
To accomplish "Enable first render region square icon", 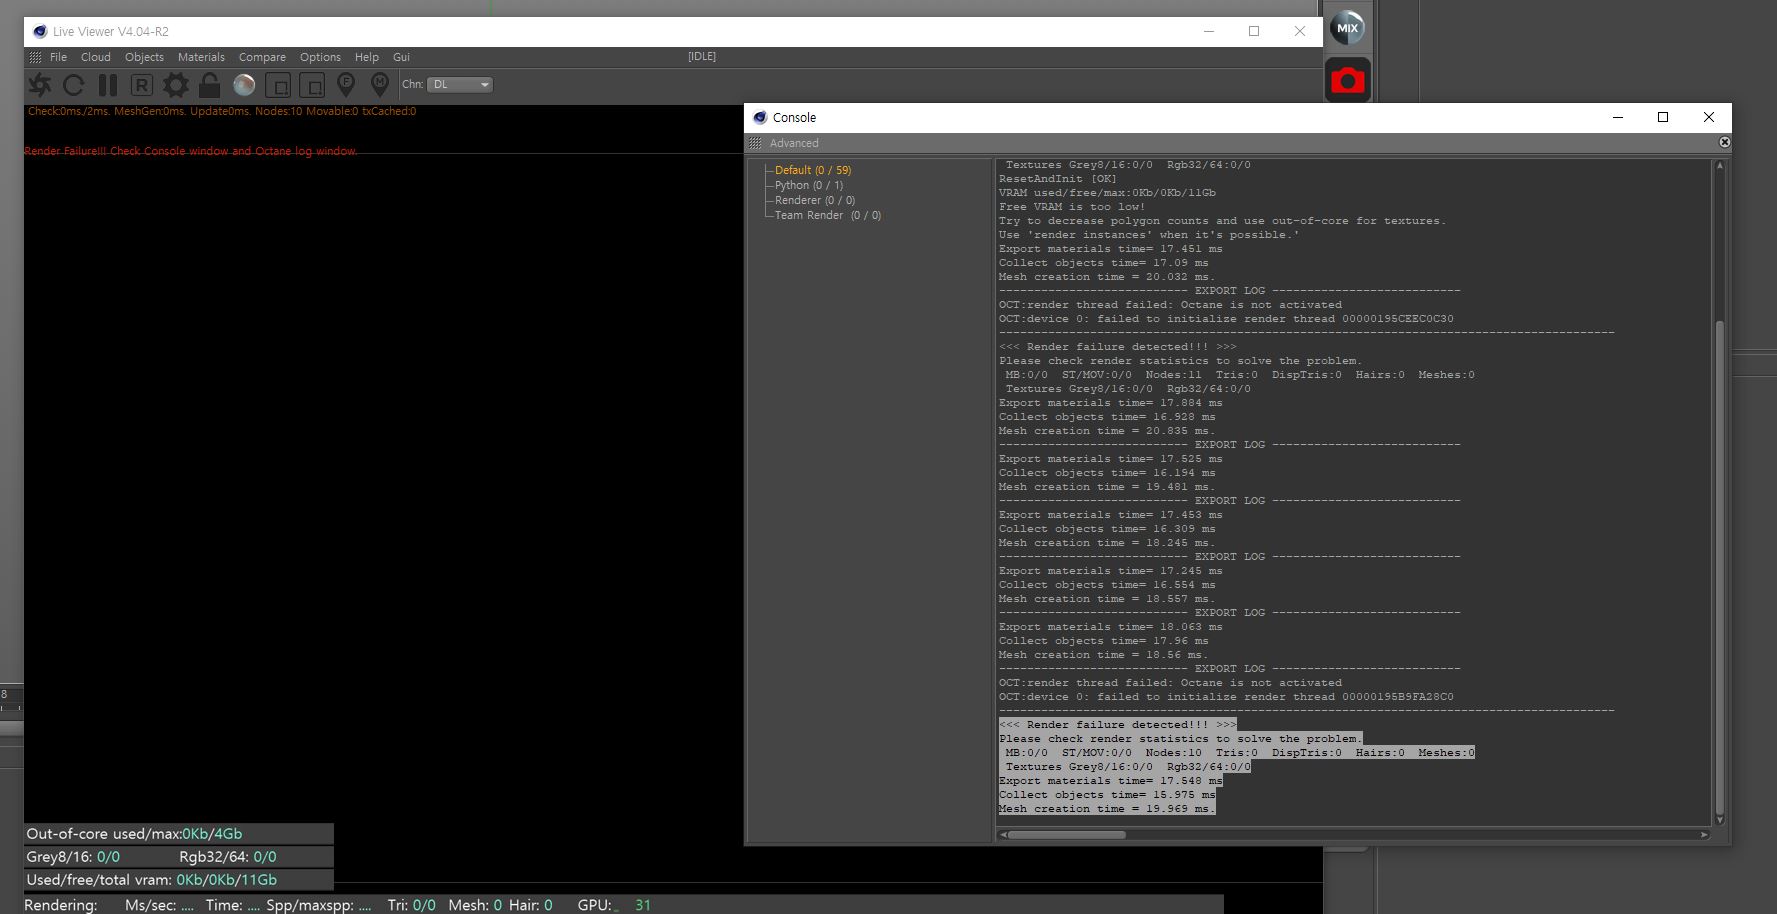I will coord(278,85).
